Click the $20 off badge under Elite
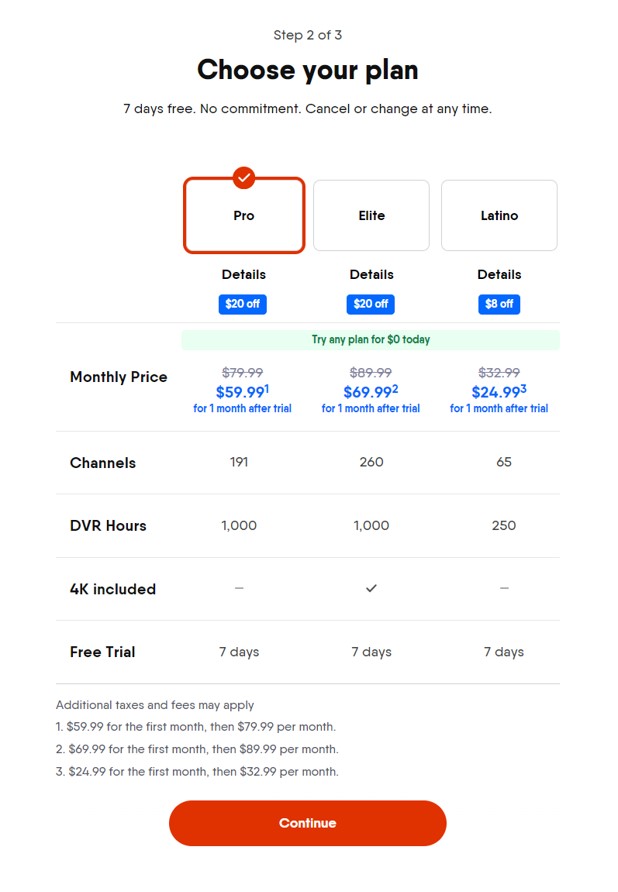Viewport: 618px width, 892px height. click(371, 304)
